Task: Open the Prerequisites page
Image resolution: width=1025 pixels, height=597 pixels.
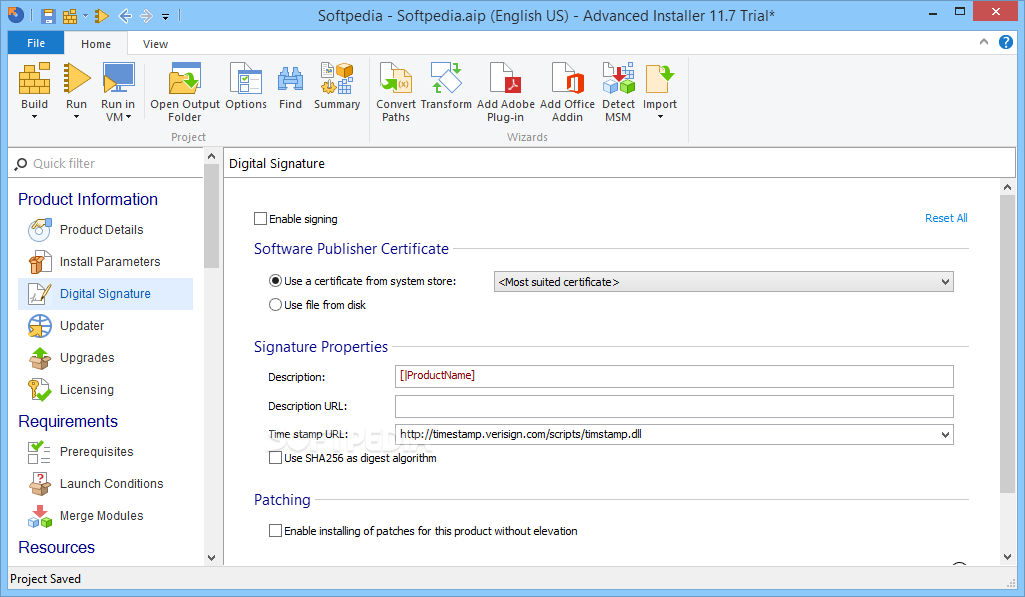Action: click(x=105, y=452)
